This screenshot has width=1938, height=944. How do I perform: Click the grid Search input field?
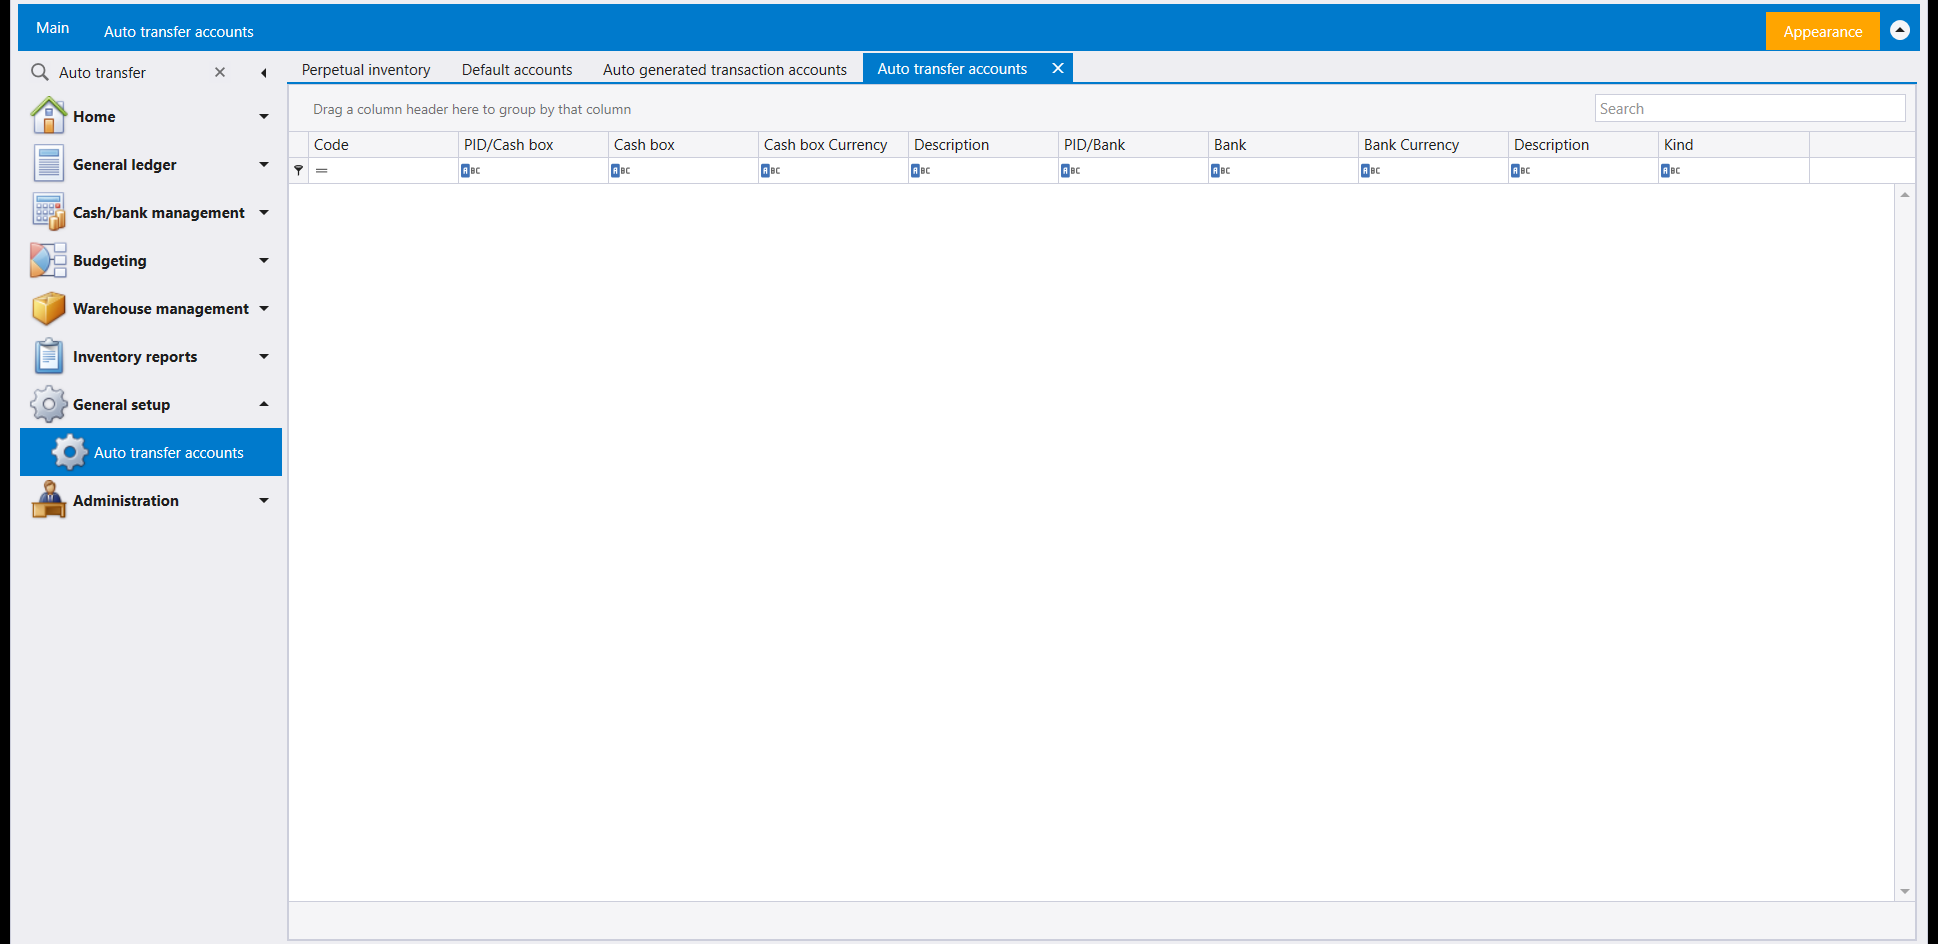1750,108
